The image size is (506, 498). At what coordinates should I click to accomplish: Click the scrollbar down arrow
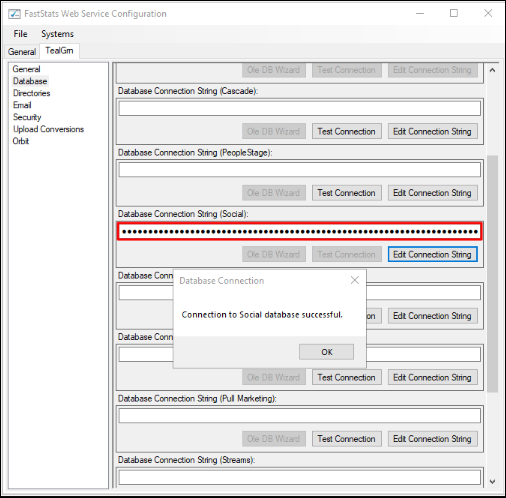pyautogui.click(x=492, y=482)
